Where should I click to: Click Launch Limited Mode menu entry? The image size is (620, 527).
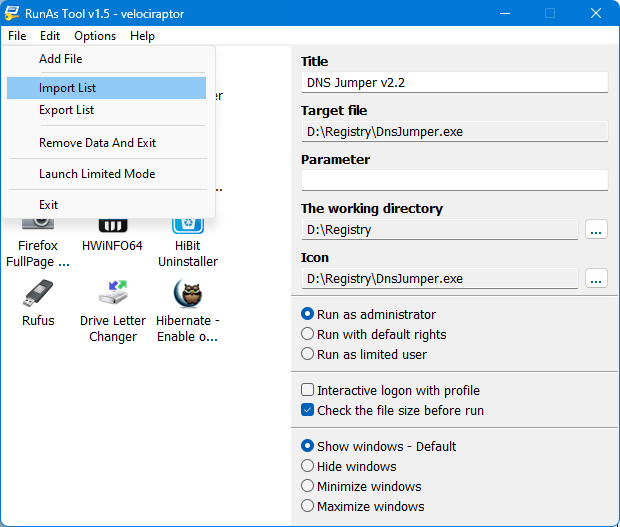(97, 174)
